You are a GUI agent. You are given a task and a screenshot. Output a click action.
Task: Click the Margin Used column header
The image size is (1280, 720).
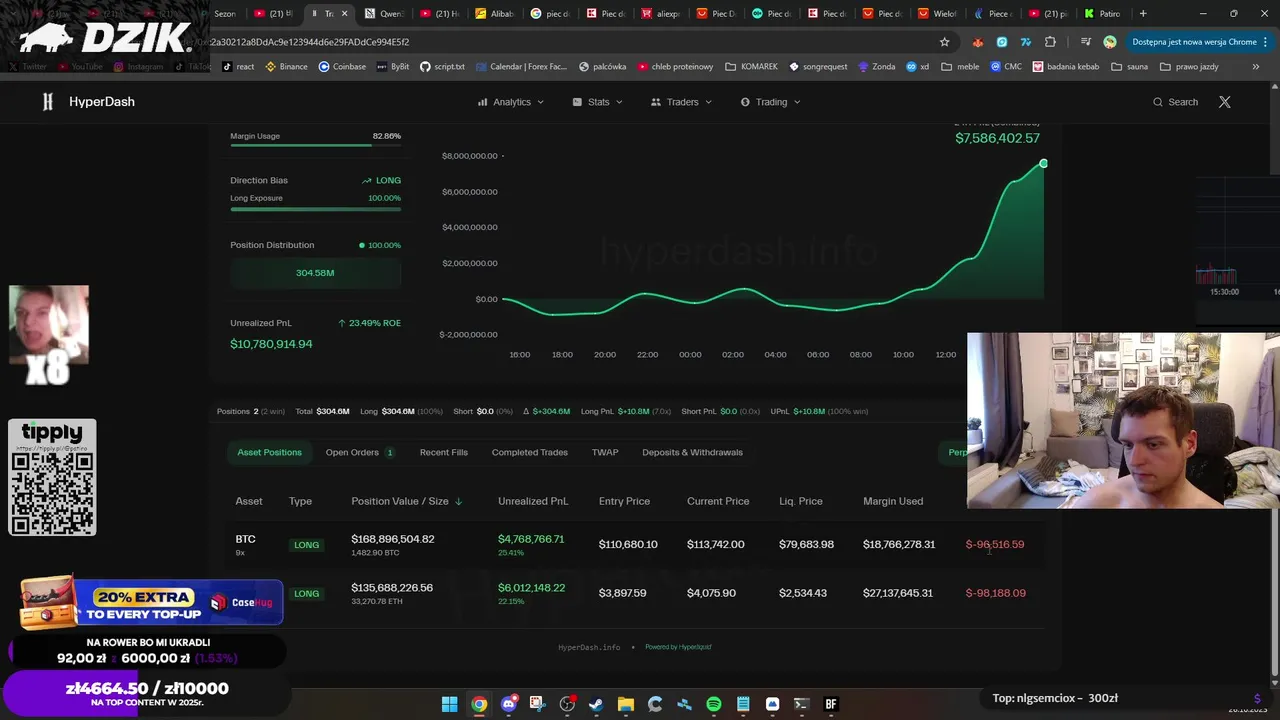coord(893,501)
